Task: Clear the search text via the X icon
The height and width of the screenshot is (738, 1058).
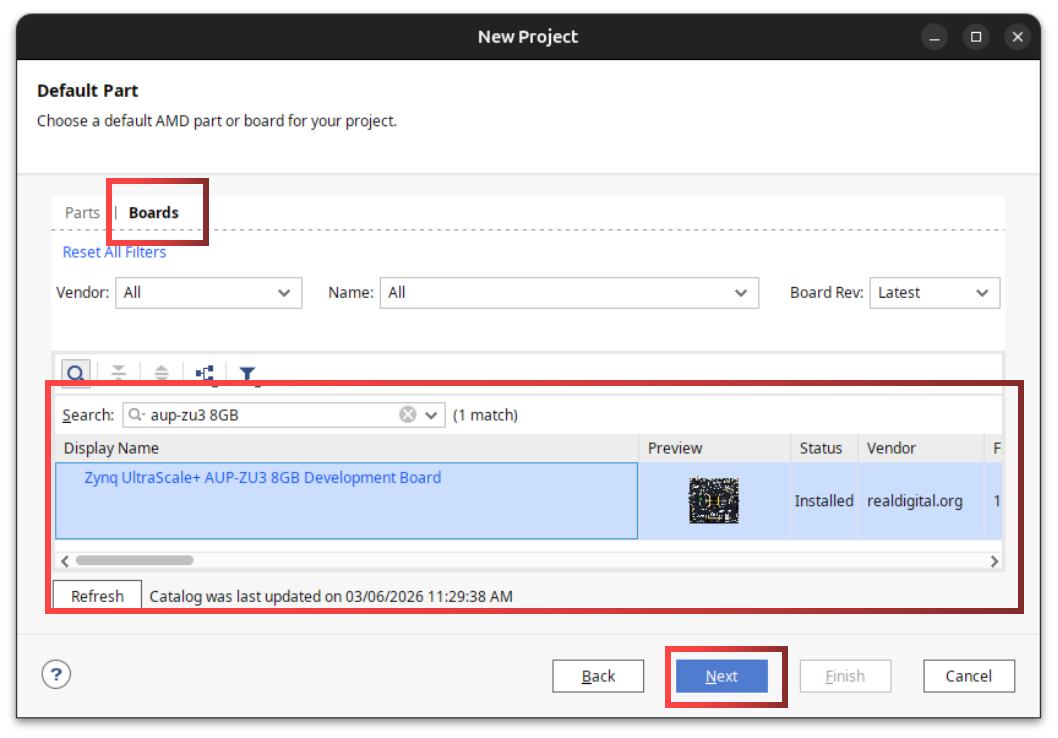Action: click(407, 413)
